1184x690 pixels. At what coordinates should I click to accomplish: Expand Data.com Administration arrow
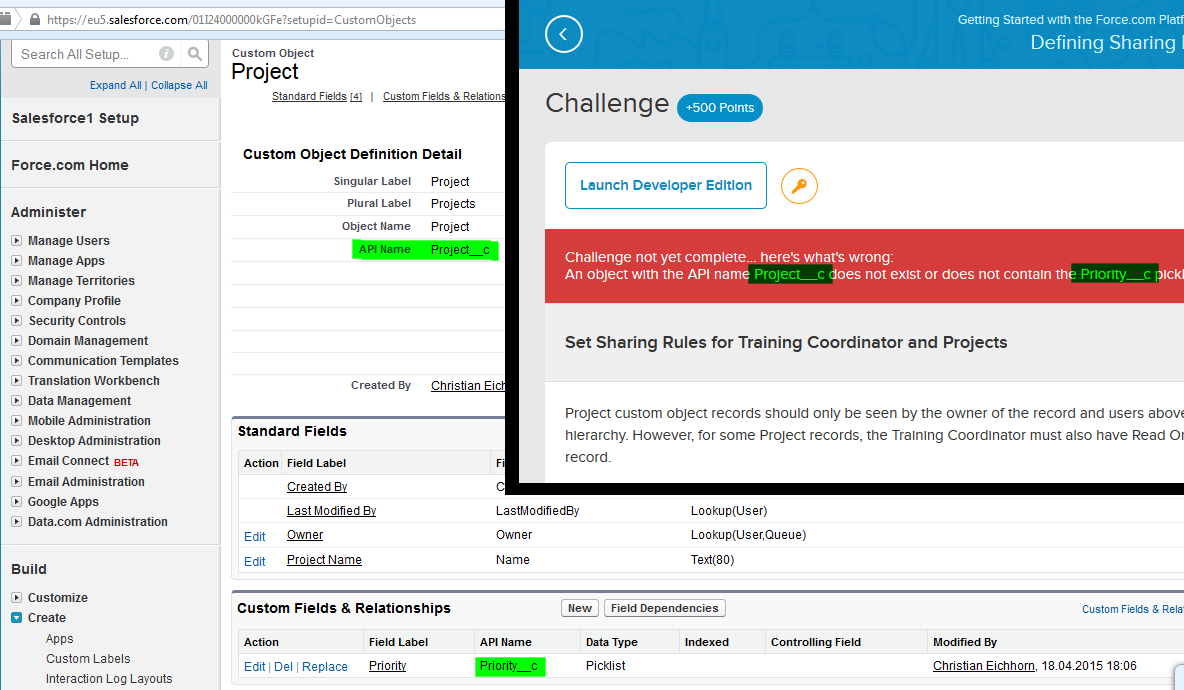tap(17, 522)
